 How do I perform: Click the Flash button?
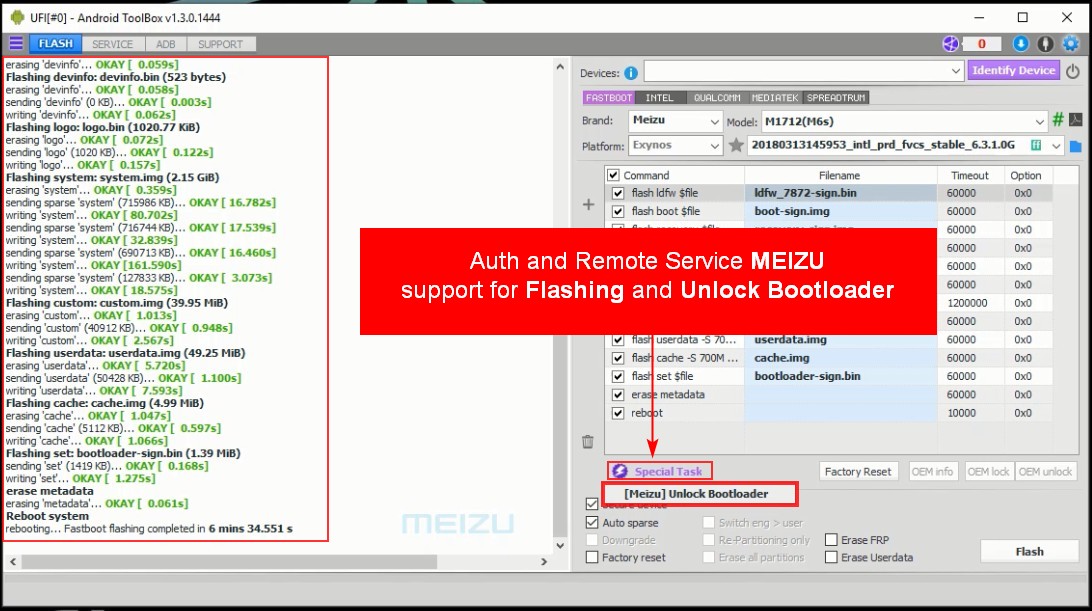(1029, 552)
